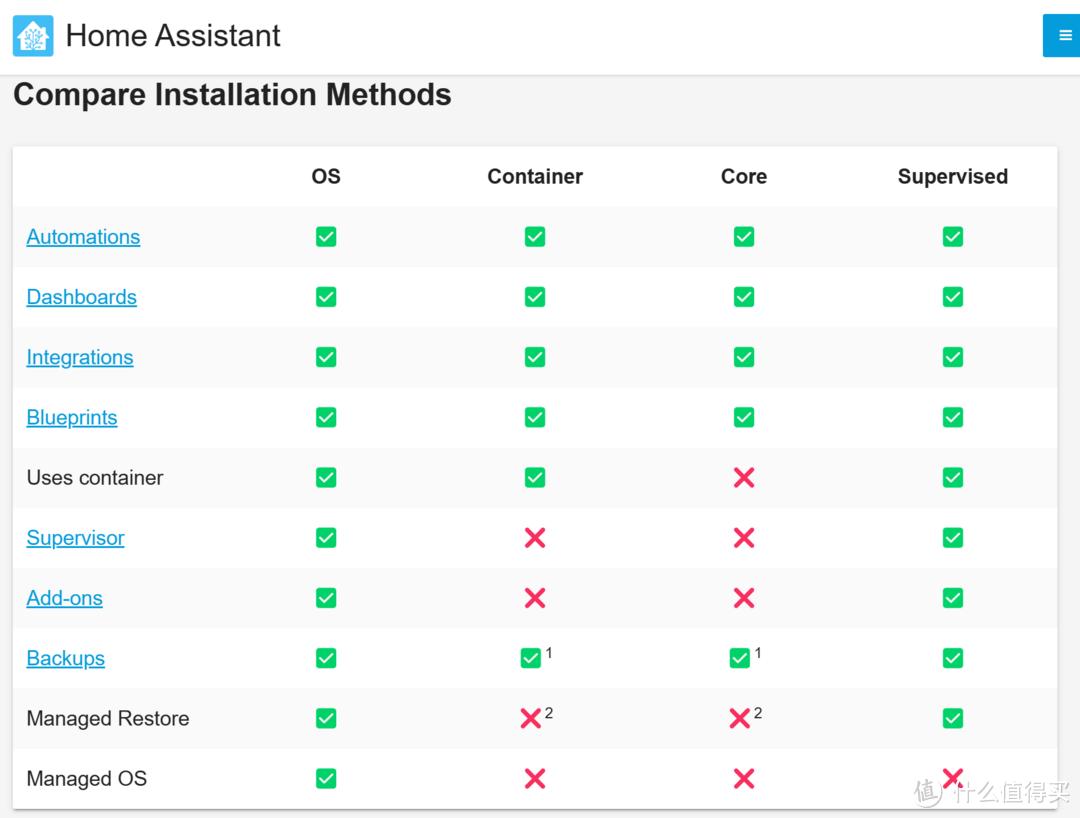Click the green check for Backups under Container
The image size is (1080, 818).
pyautogui.click(x=531, y=658)
